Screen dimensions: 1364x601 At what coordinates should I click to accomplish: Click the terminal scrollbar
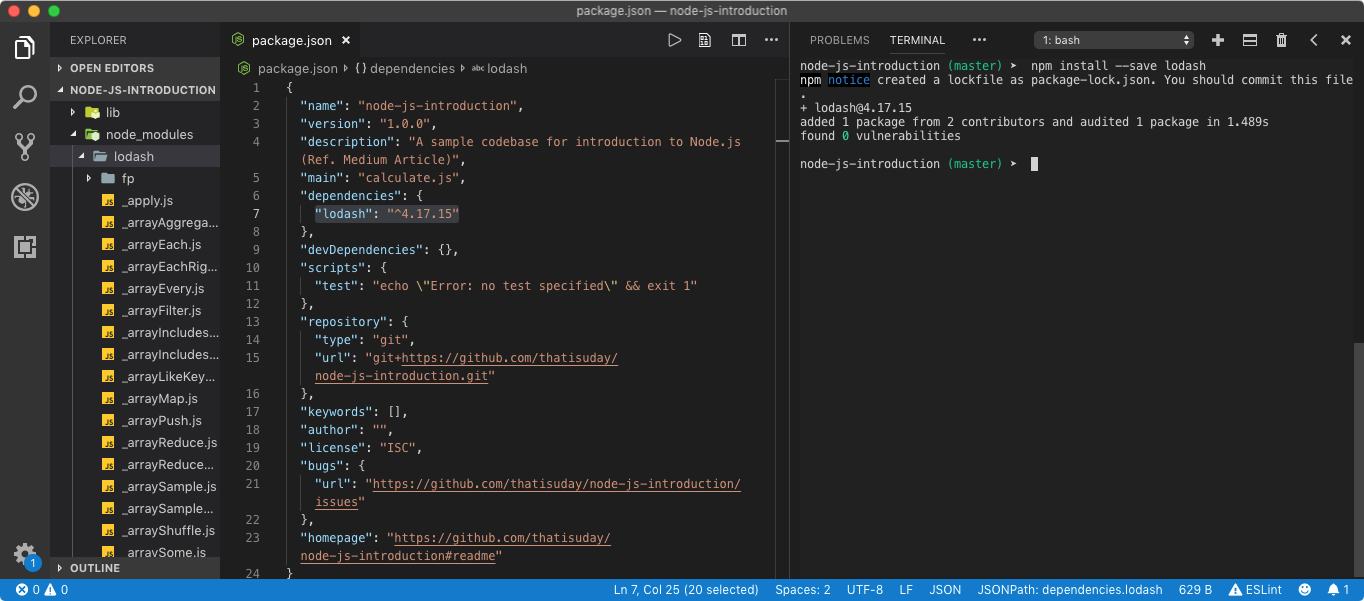coord(1358,460)
